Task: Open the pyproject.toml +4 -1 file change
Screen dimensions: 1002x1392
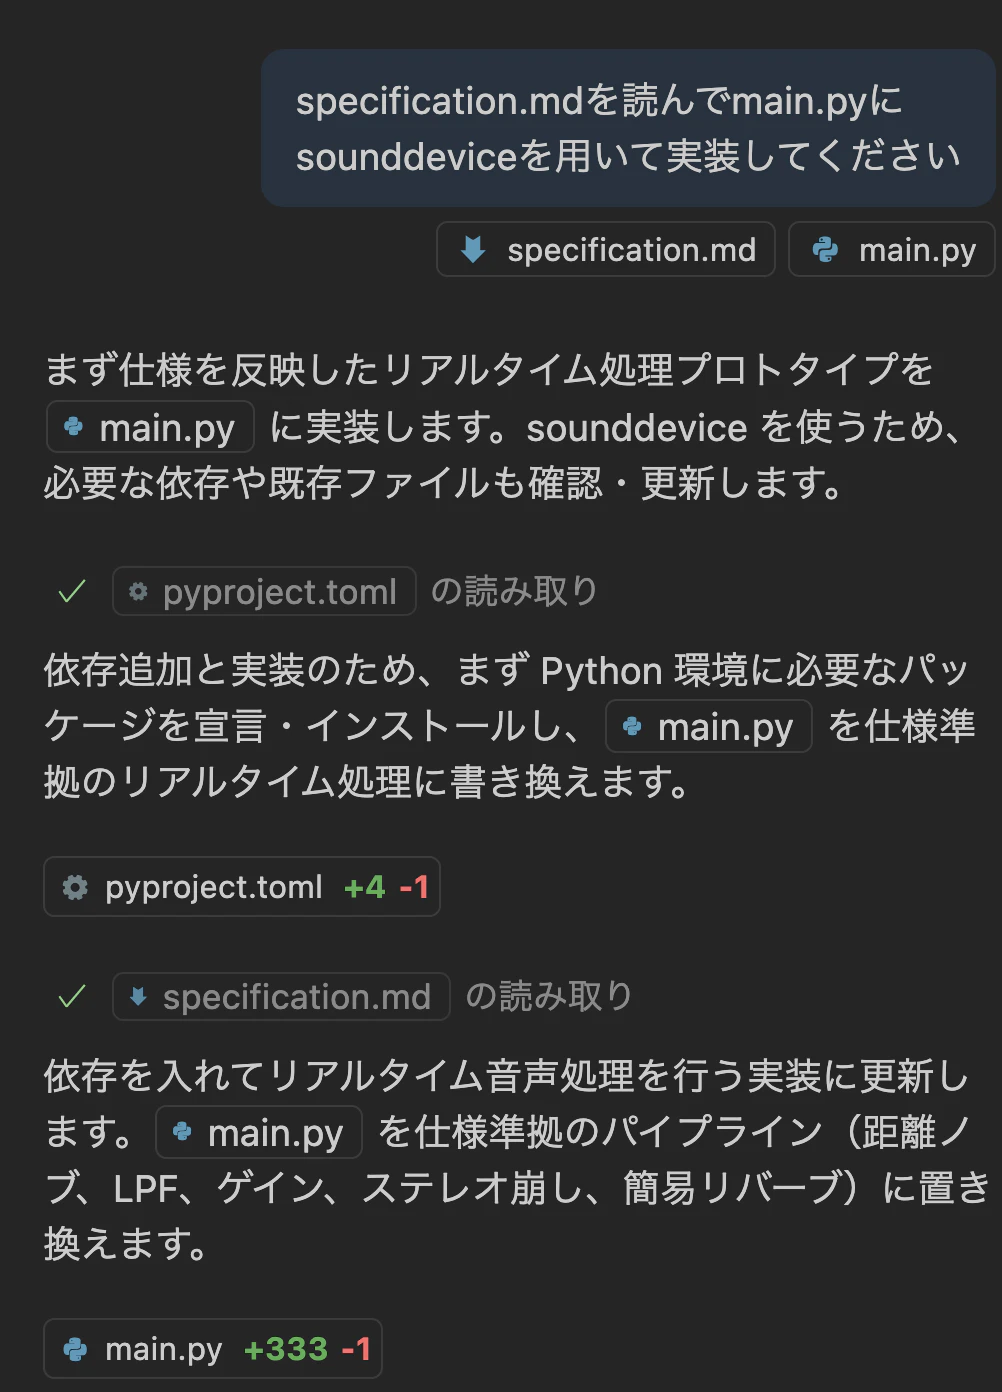Action: (240, 886)
